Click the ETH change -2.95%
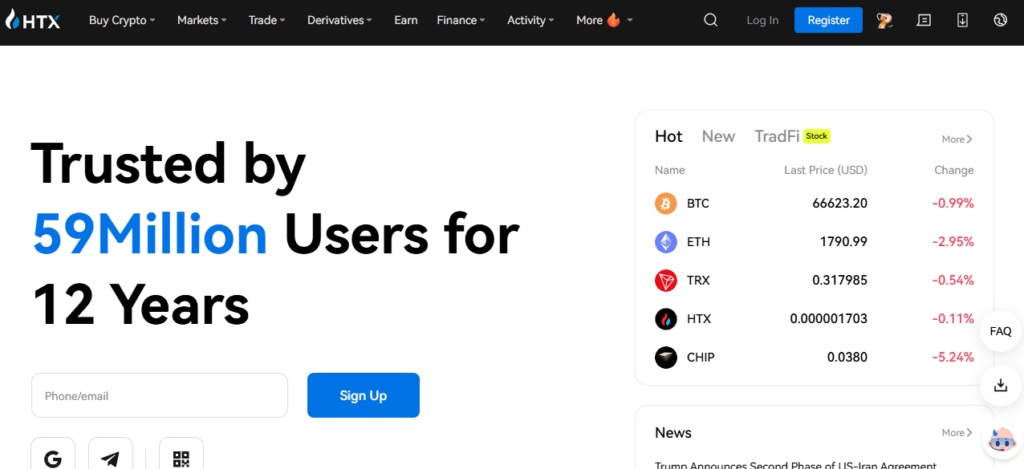This screenshot has height=469, width=1024. (x=953, y=242)
